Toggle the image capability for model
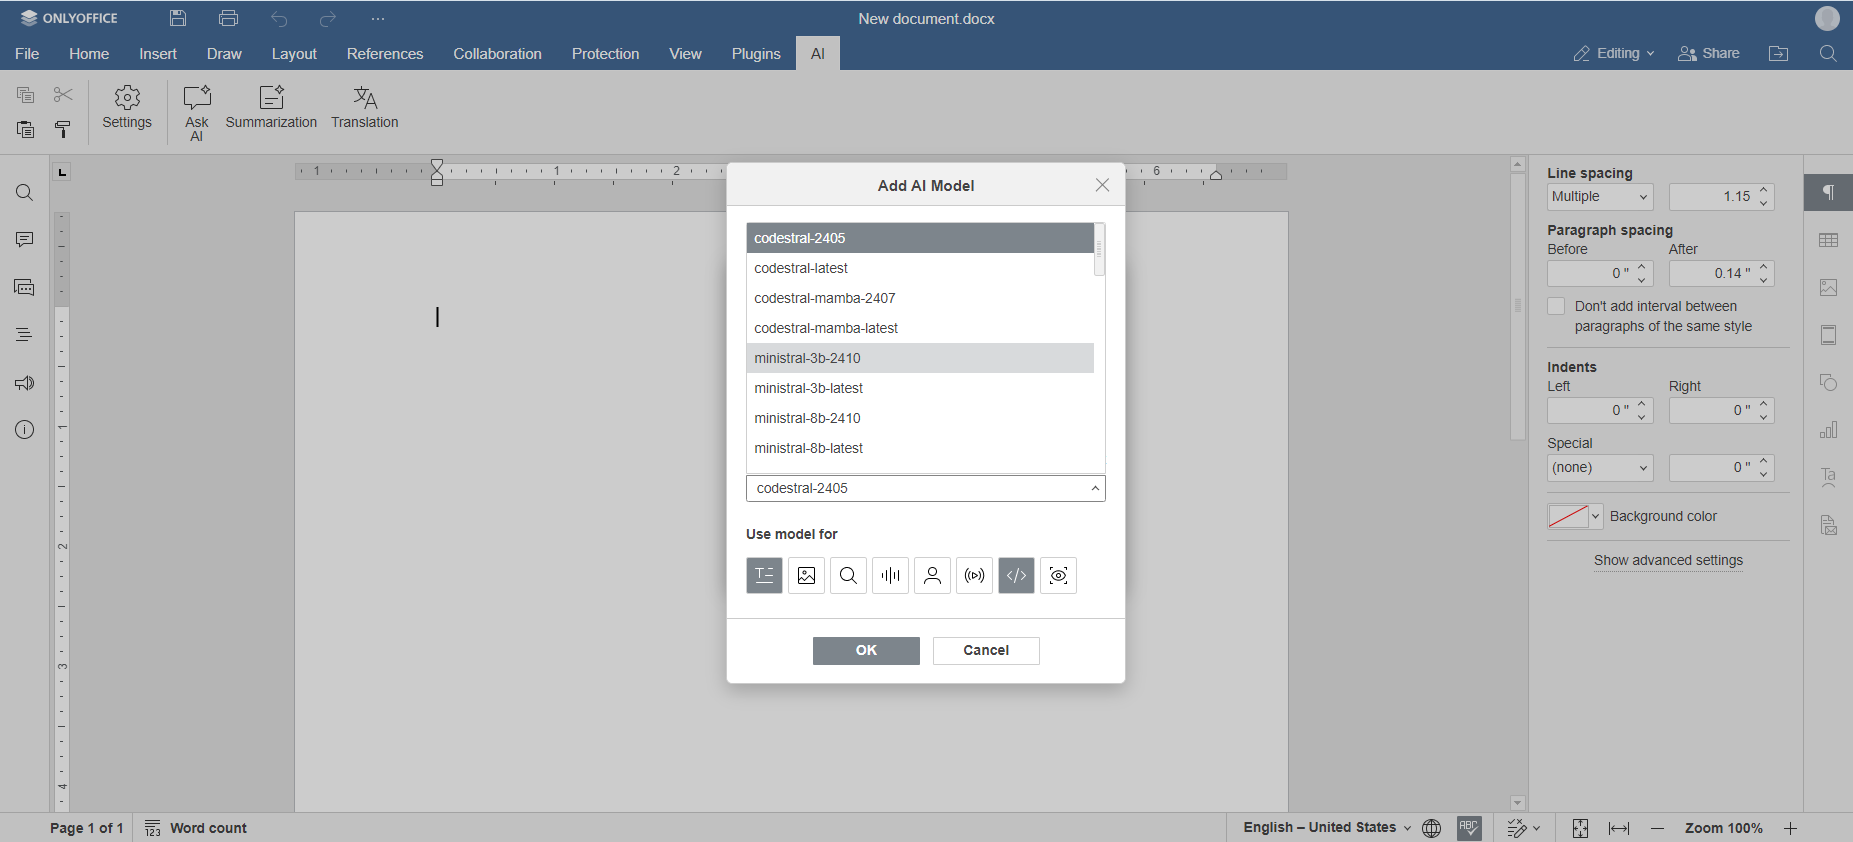Viewport: 1853px width, 842px height. point(806,575)
